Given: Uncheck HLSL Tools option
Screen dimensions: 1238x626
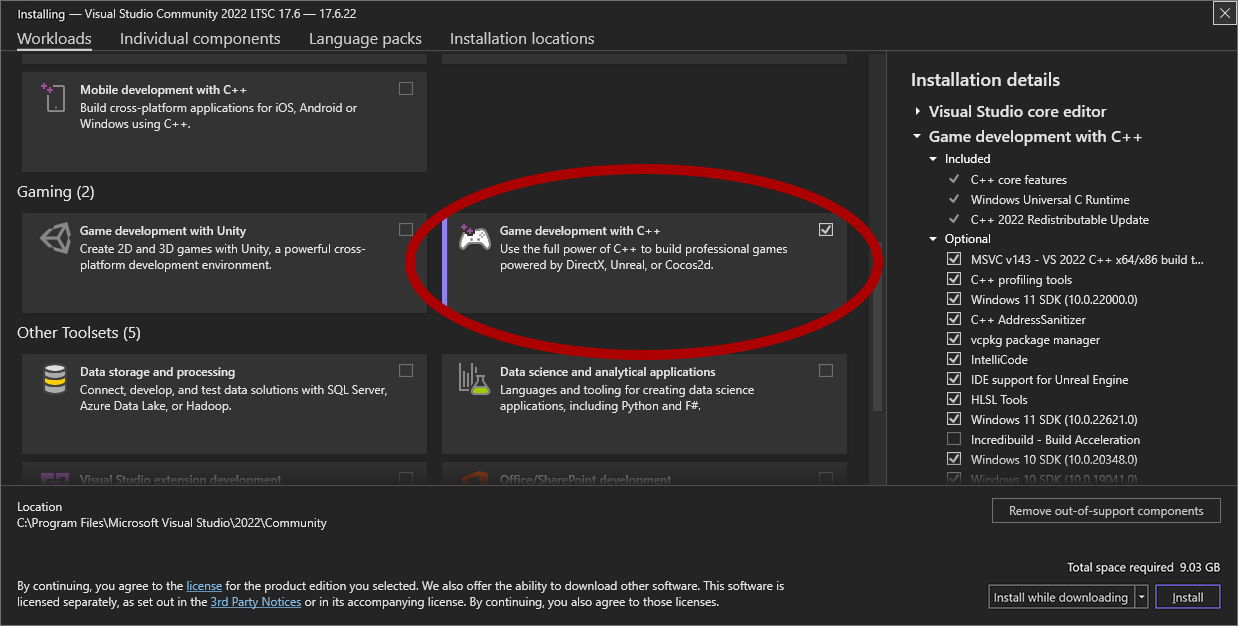Looking at the screenshot, I should pos(954,399).
